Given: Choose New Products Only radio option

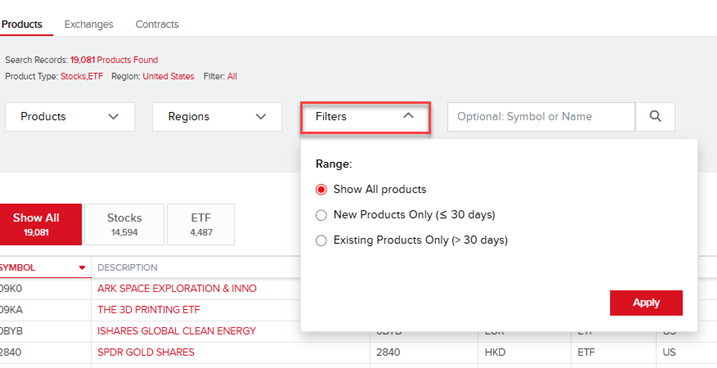Looking at the screenshot, I should 321,215.
